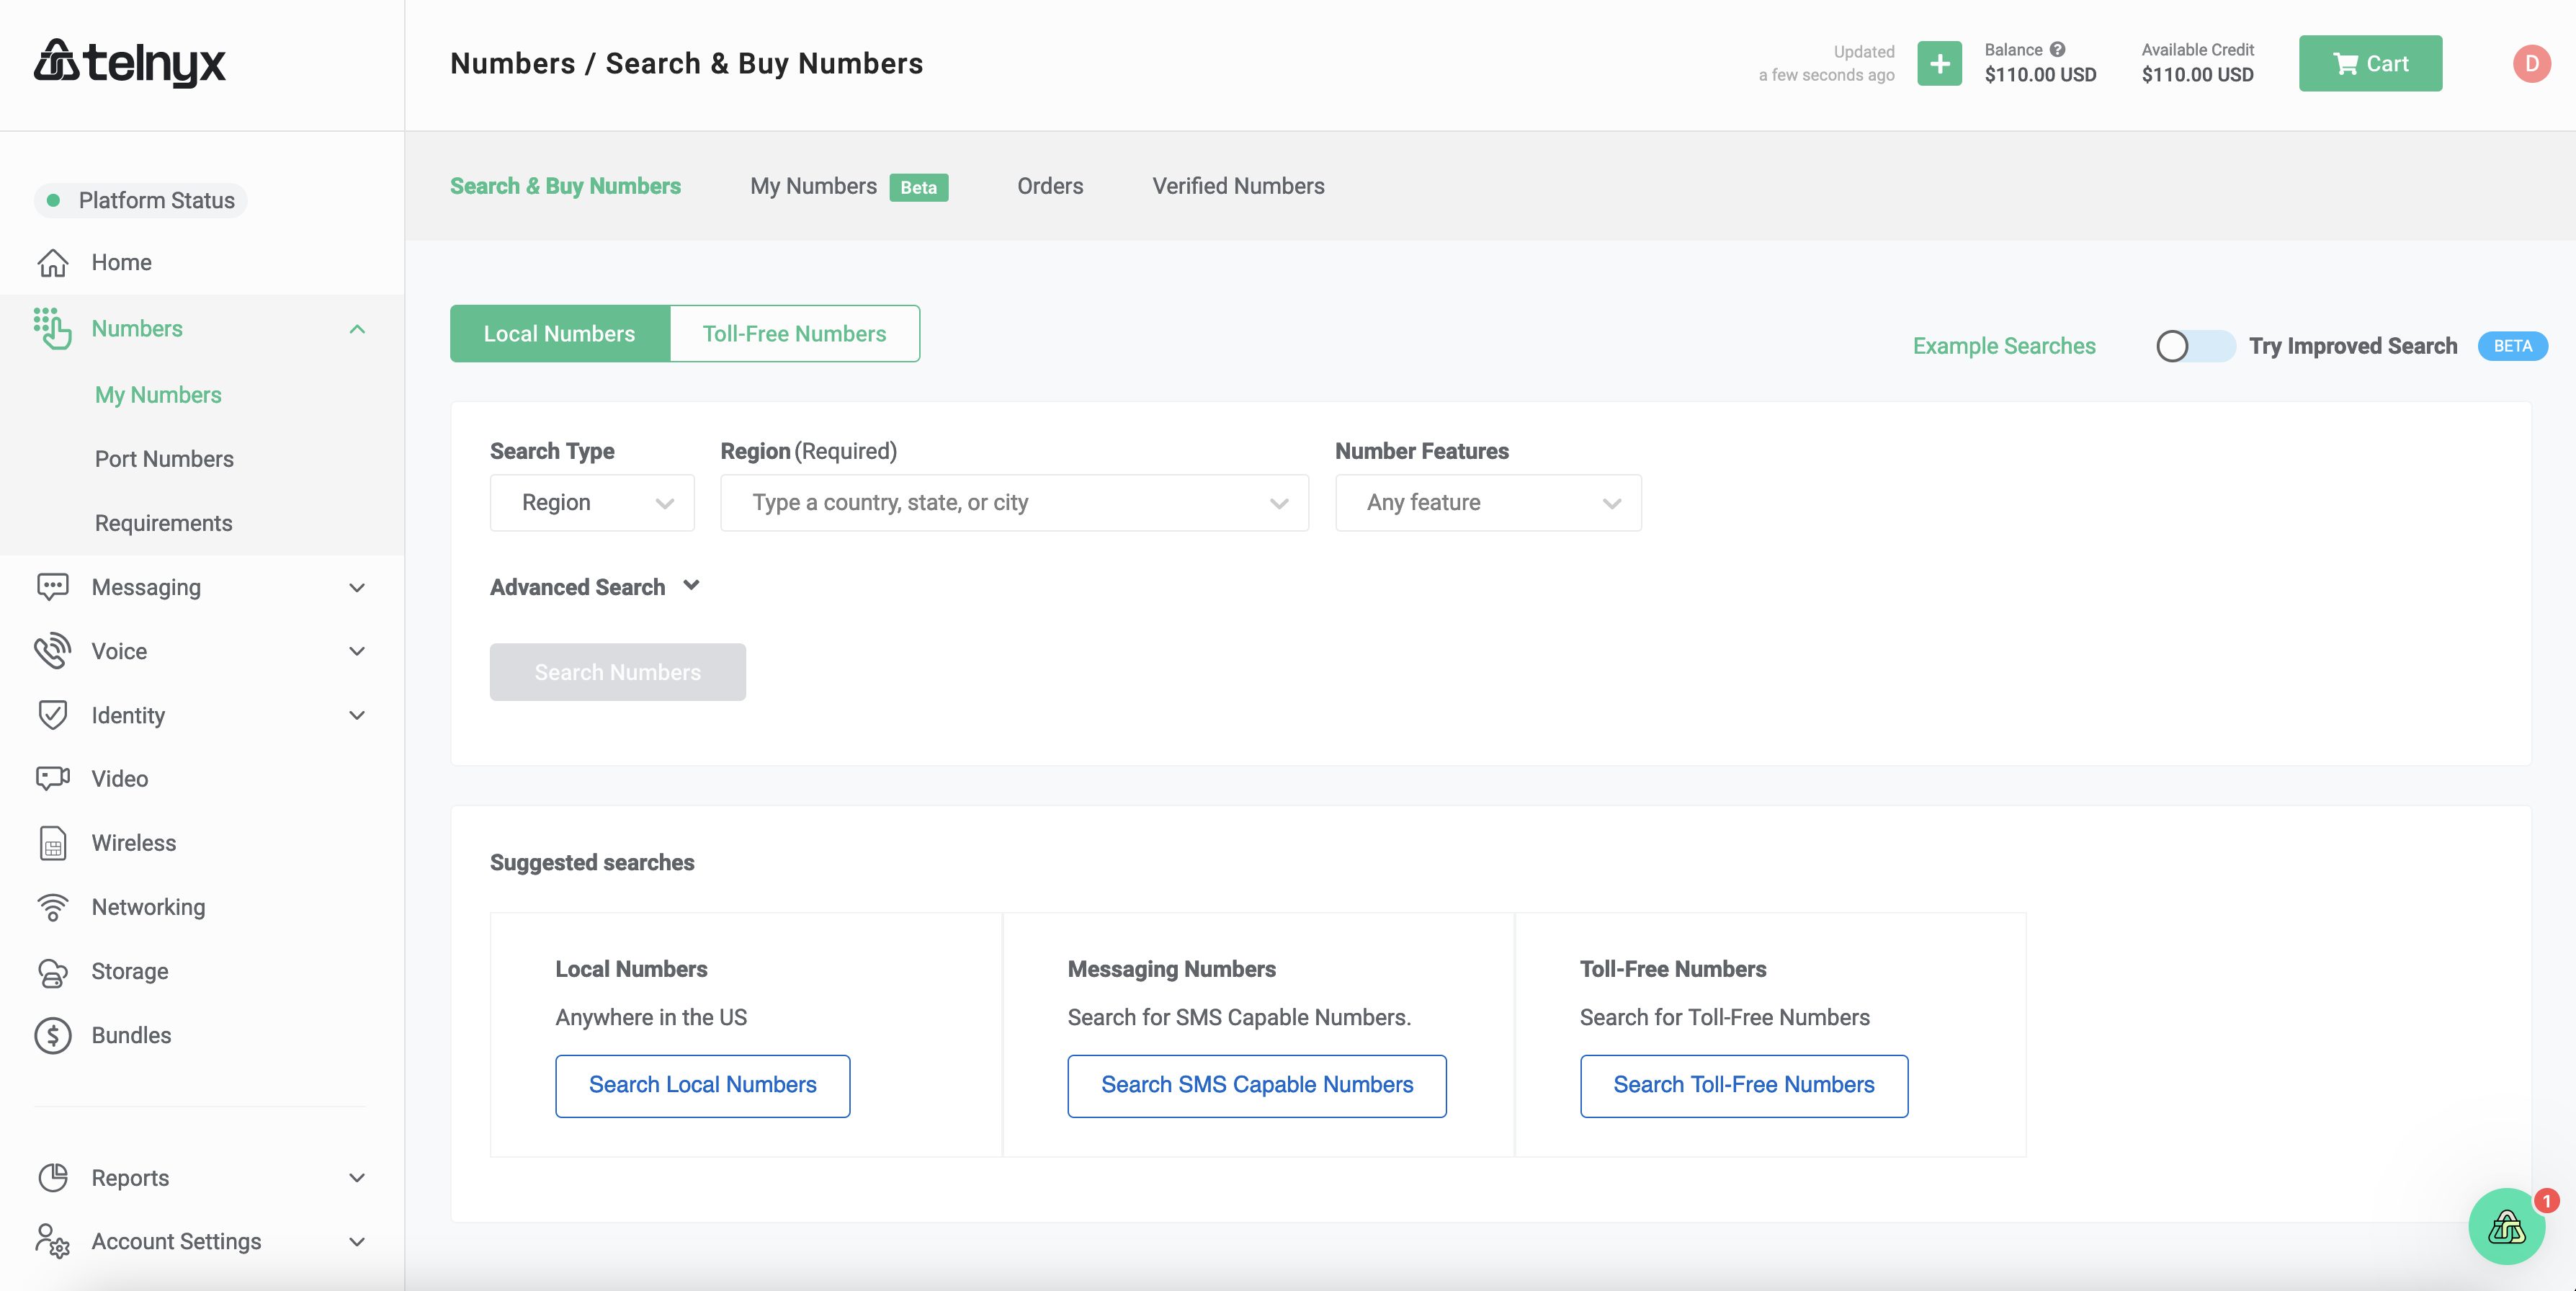This screenshot has width=2576, height=1291.
Task: Click Search Toll-Free Numbers button
Action: tap(1743, 1085)
